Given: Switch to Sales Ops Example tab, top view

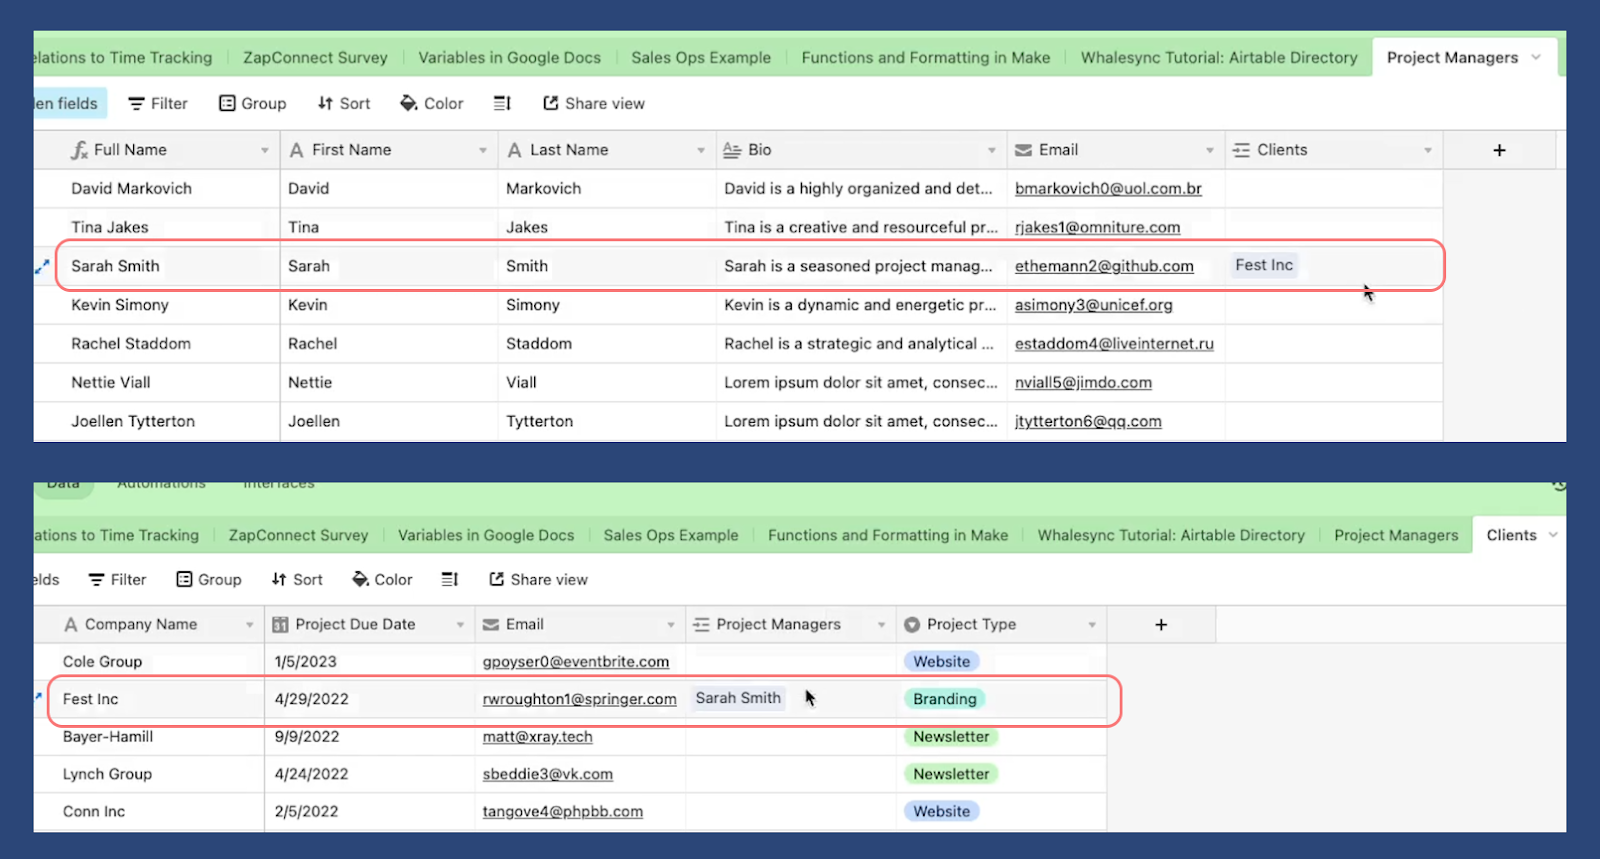Looking at the screenshot, I should point(701,57).
